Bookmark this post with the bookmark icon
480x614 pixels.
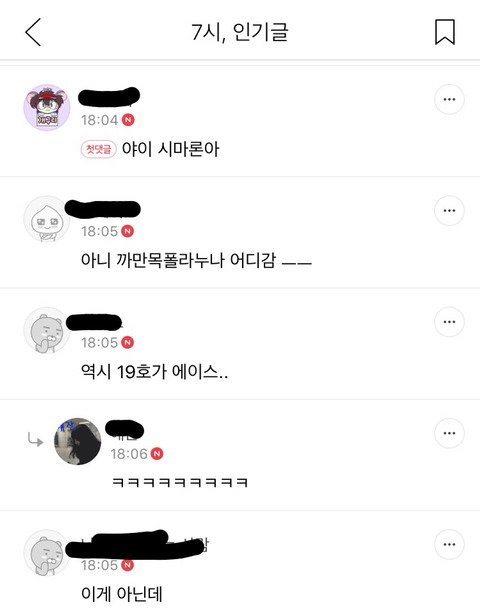click(x=445, y=32)
